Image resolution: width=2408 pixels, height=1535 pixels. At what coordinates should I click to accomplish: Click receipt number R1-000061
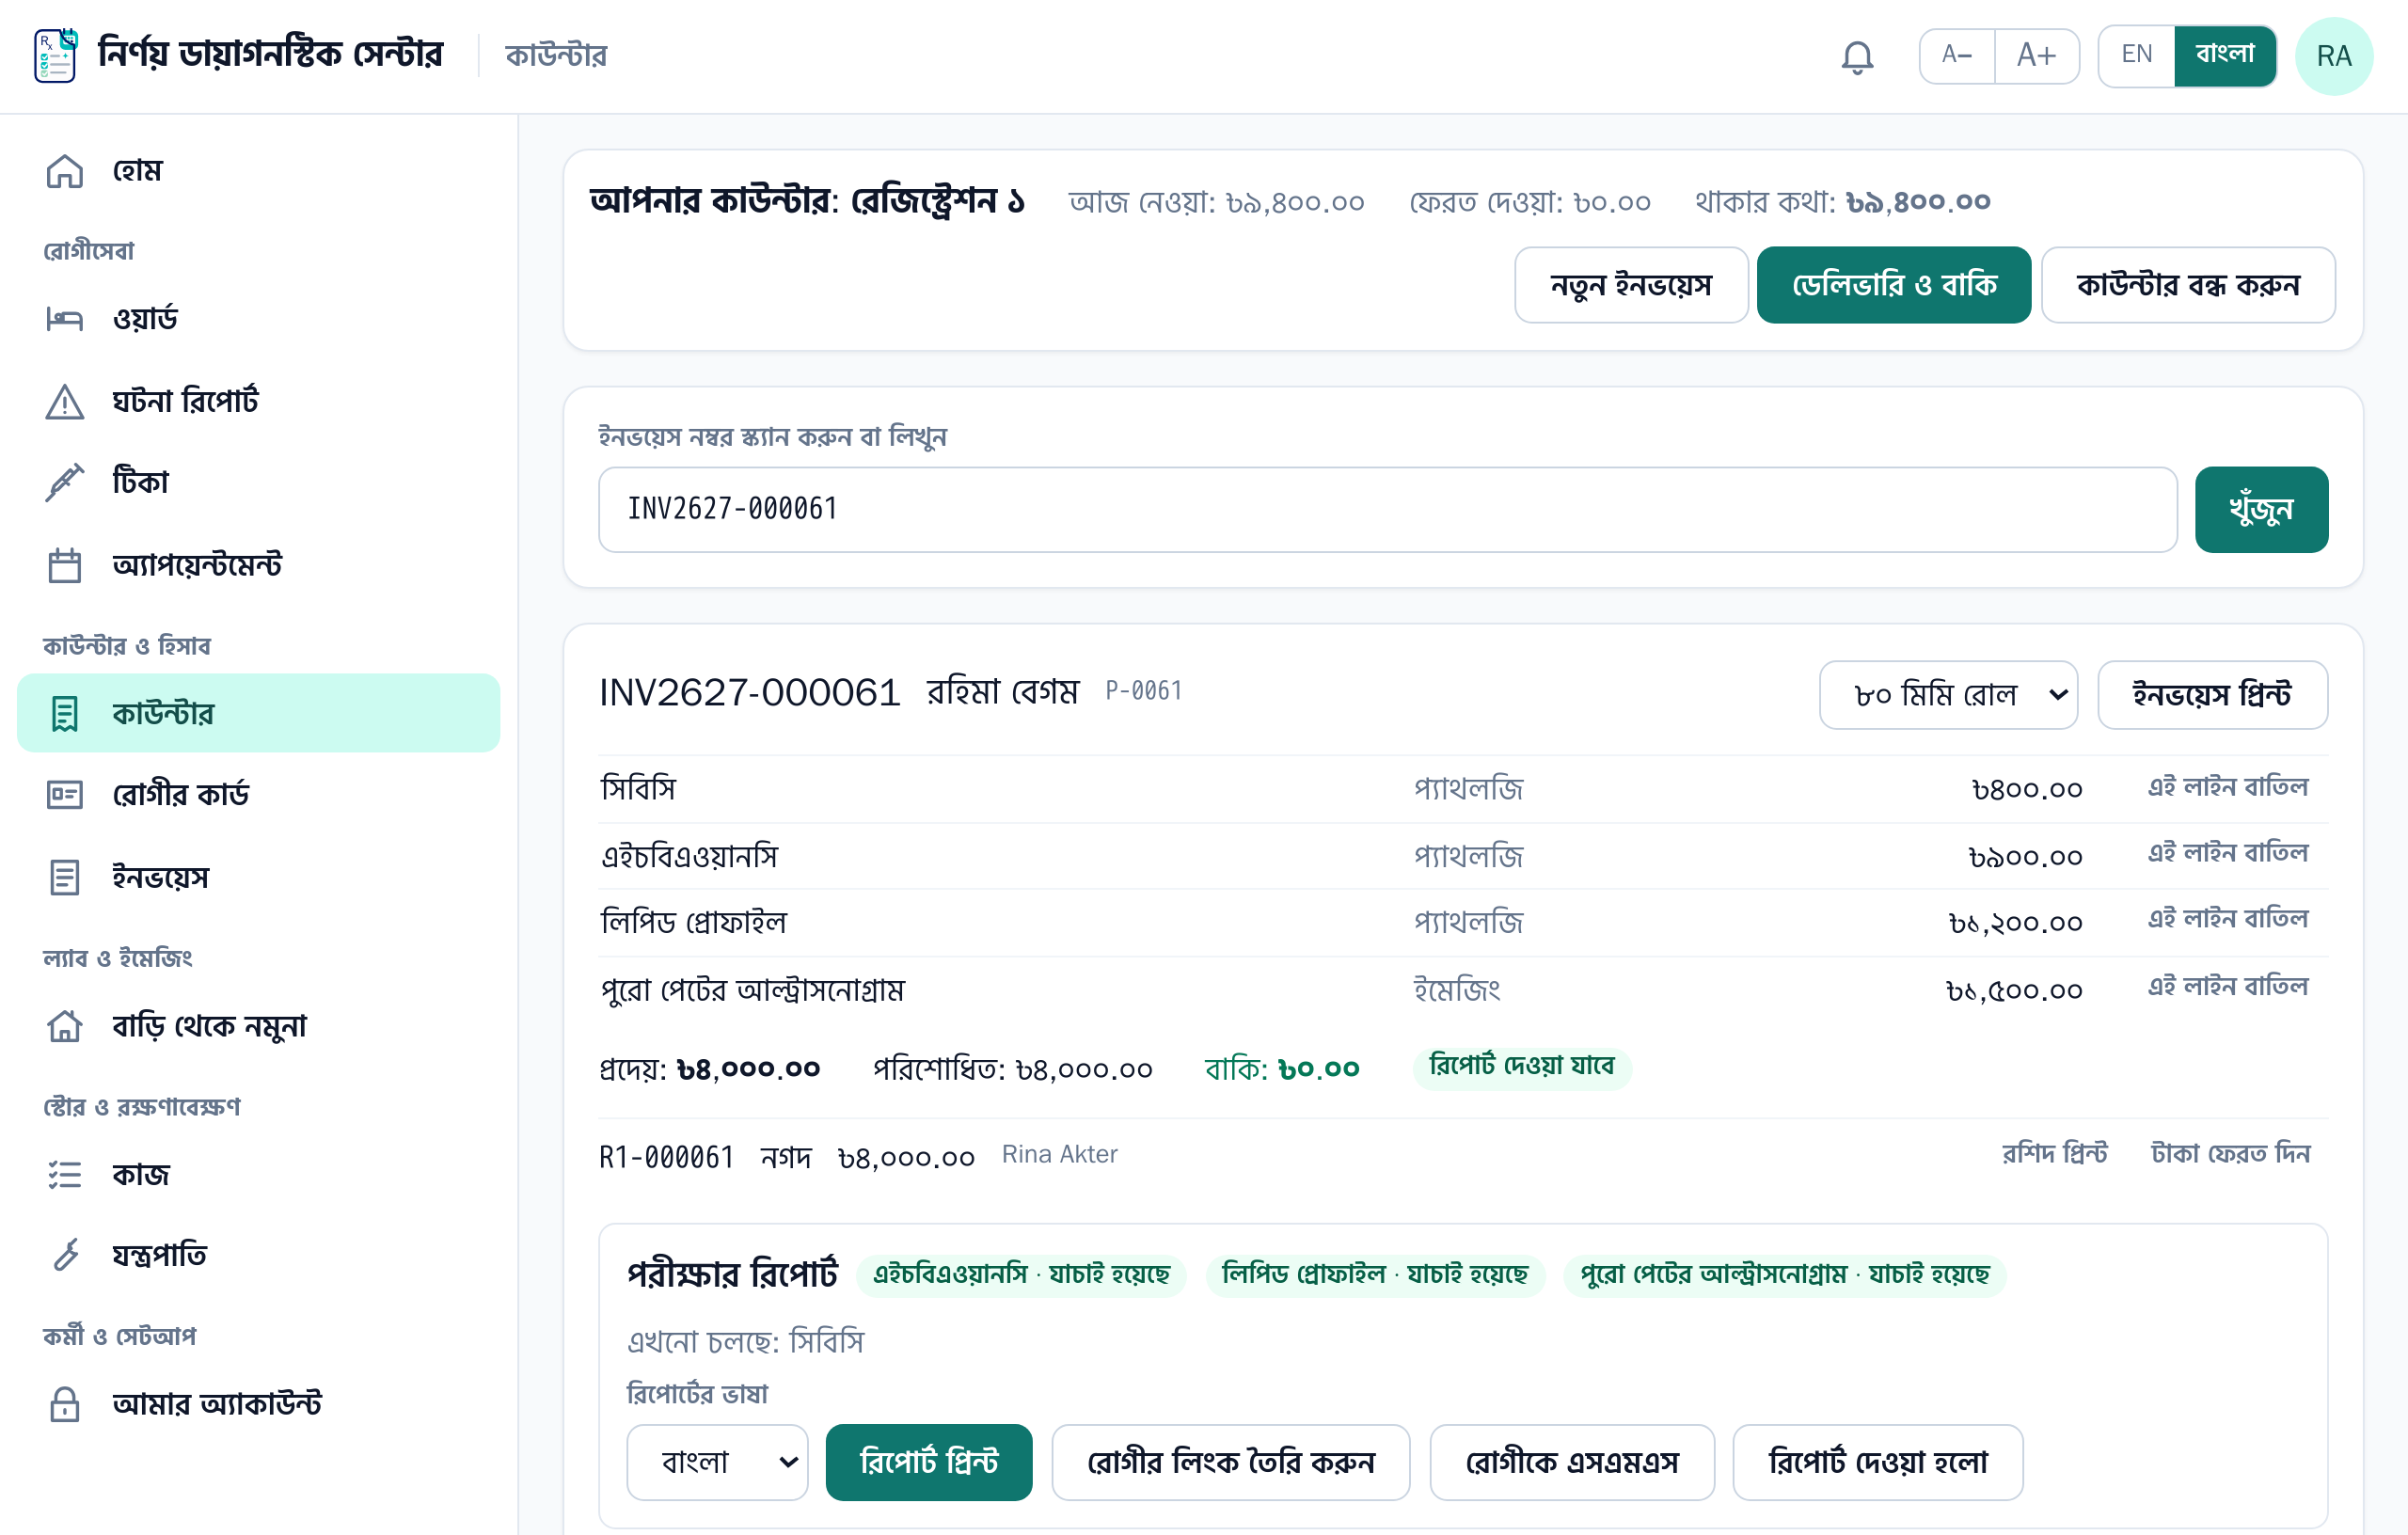(666, 1158)
